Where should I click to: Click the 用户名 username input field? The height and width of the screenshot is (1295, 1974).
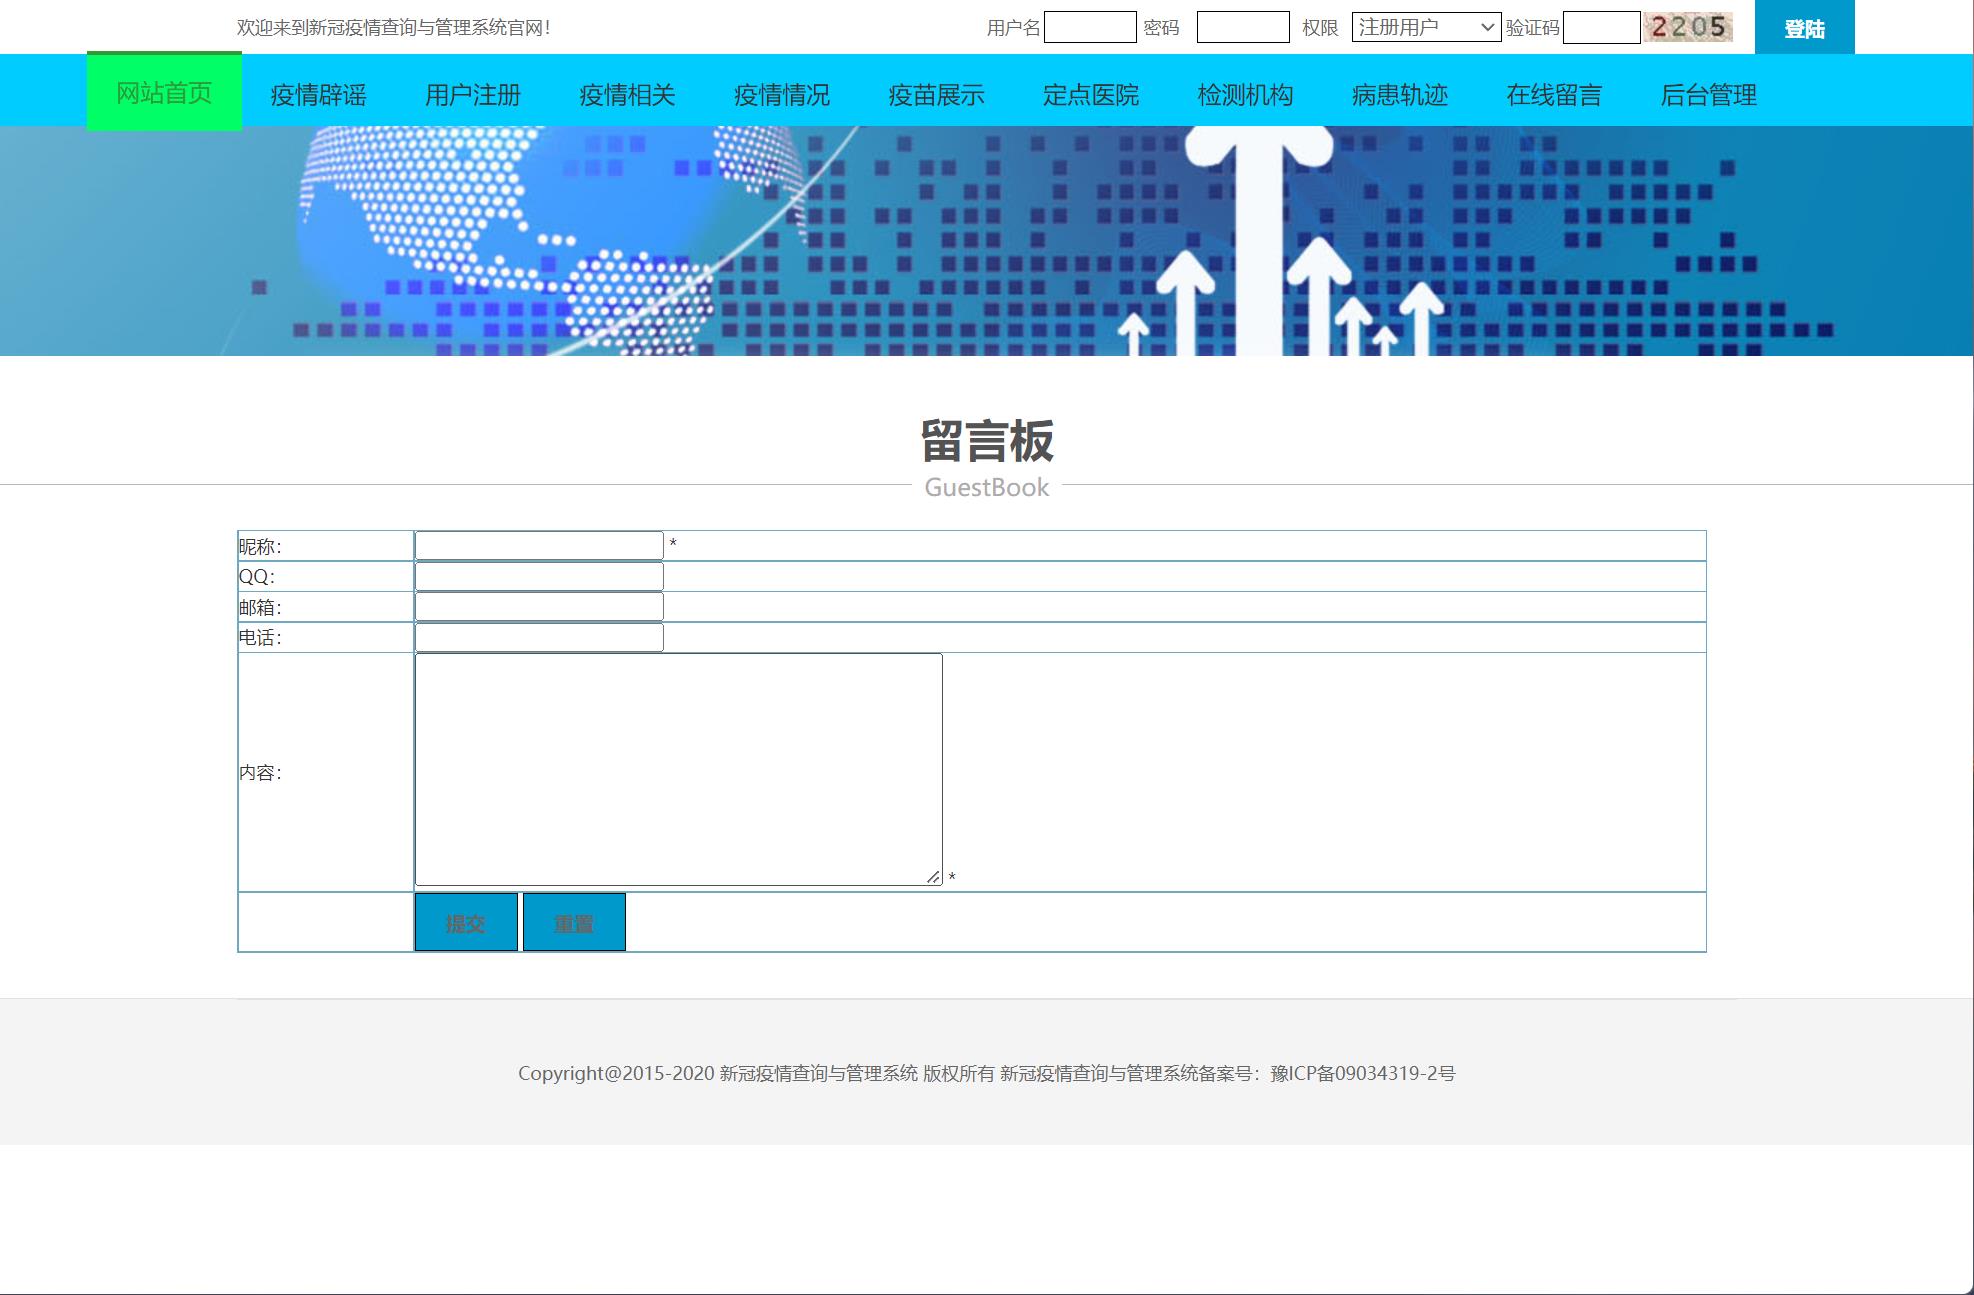click(x=1089, y=27)
